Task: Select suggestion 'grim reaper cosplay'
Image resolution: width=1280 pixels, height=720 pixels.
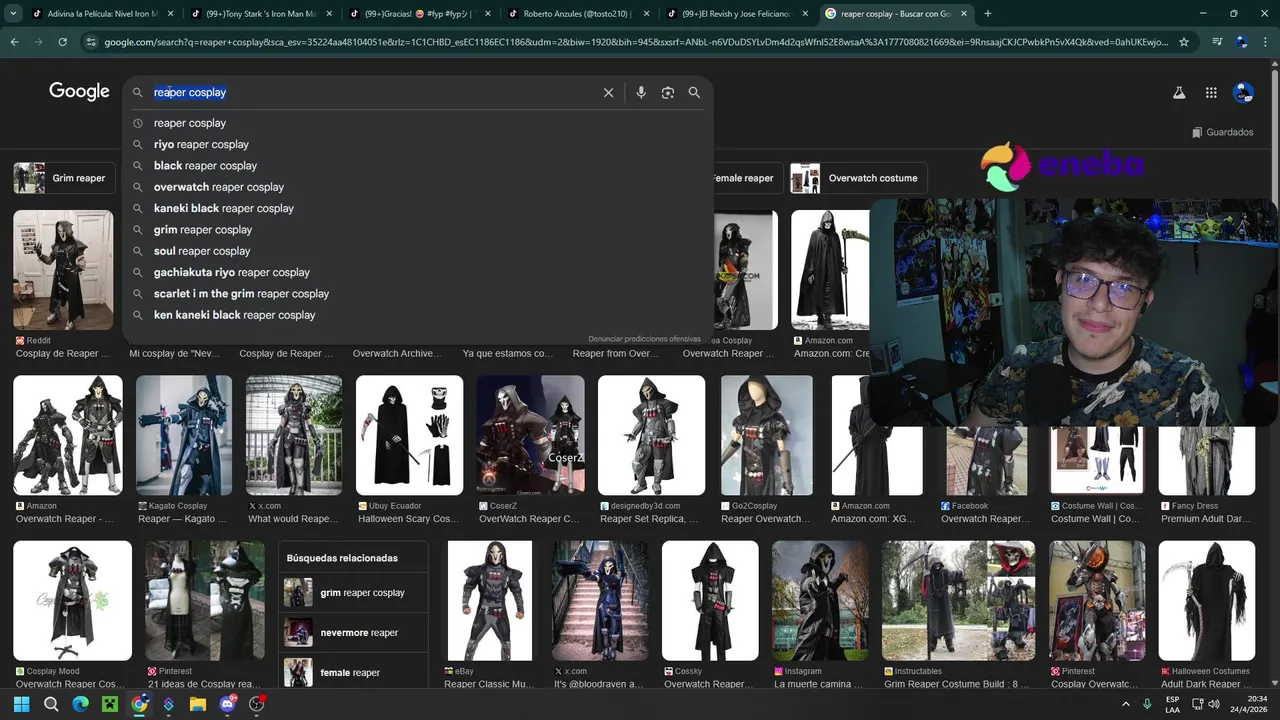Action: [417, 230]
